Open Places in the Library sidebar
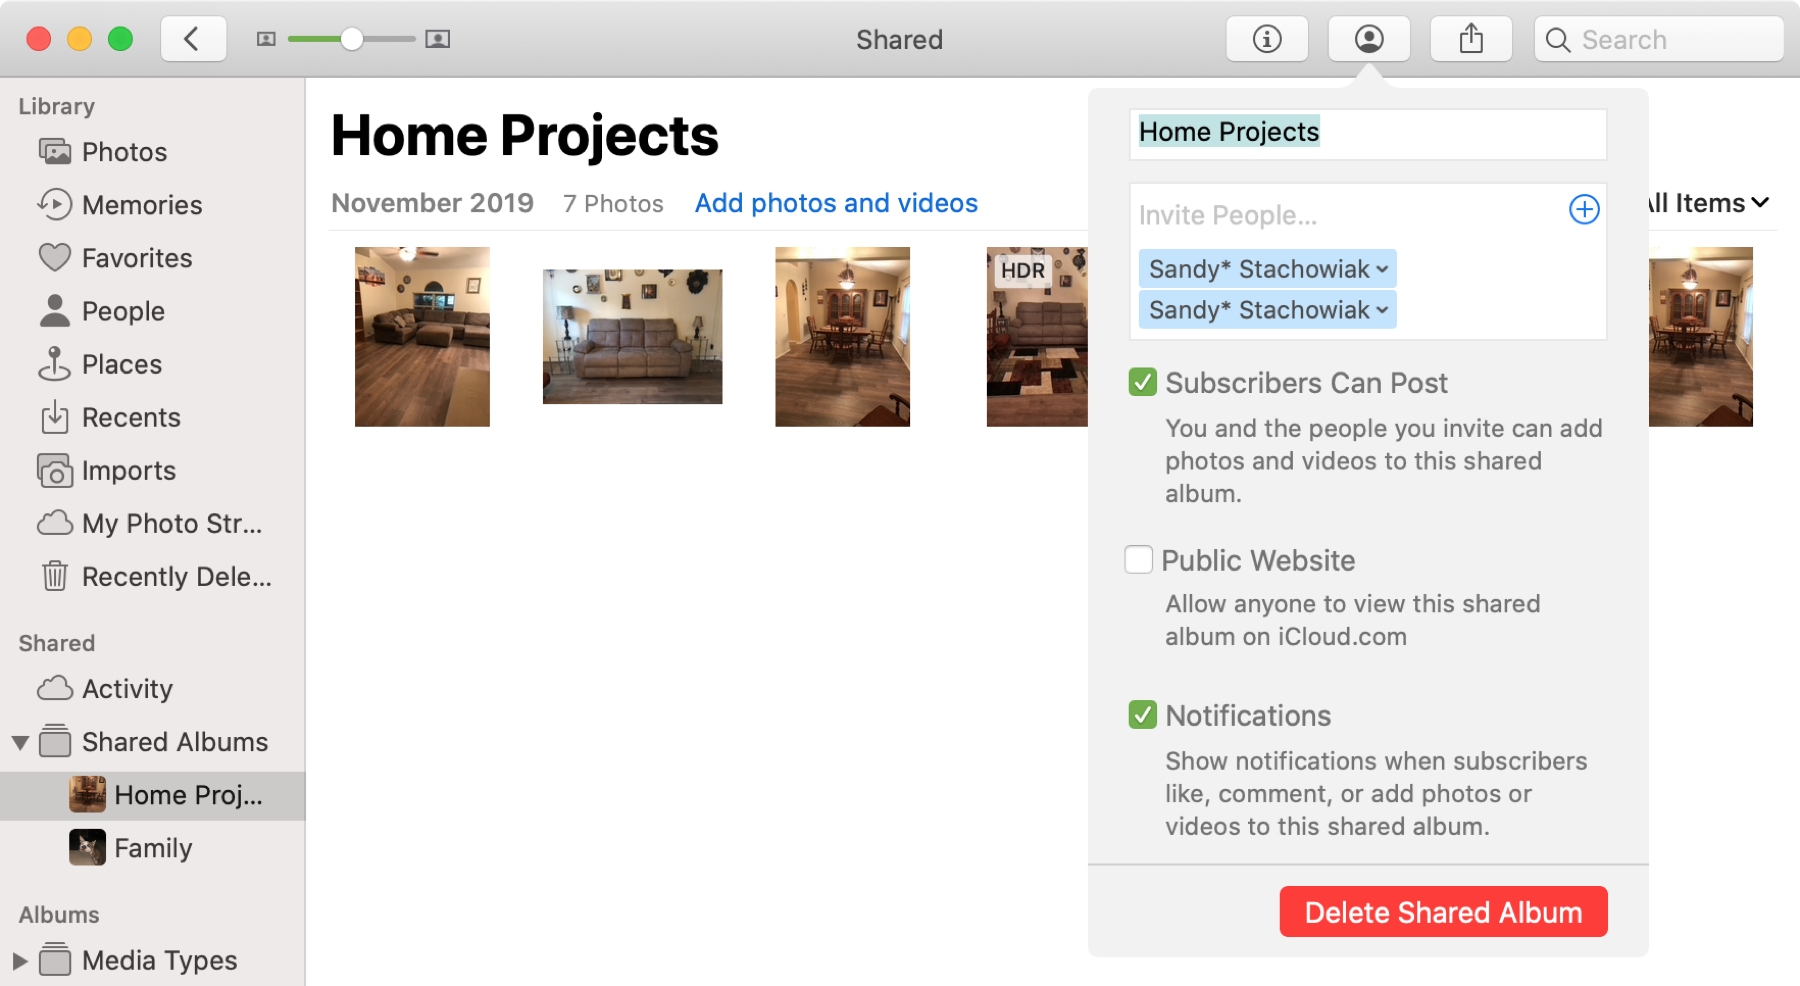Viewport: 1800px width, 986px height. [x=121, y=364]
